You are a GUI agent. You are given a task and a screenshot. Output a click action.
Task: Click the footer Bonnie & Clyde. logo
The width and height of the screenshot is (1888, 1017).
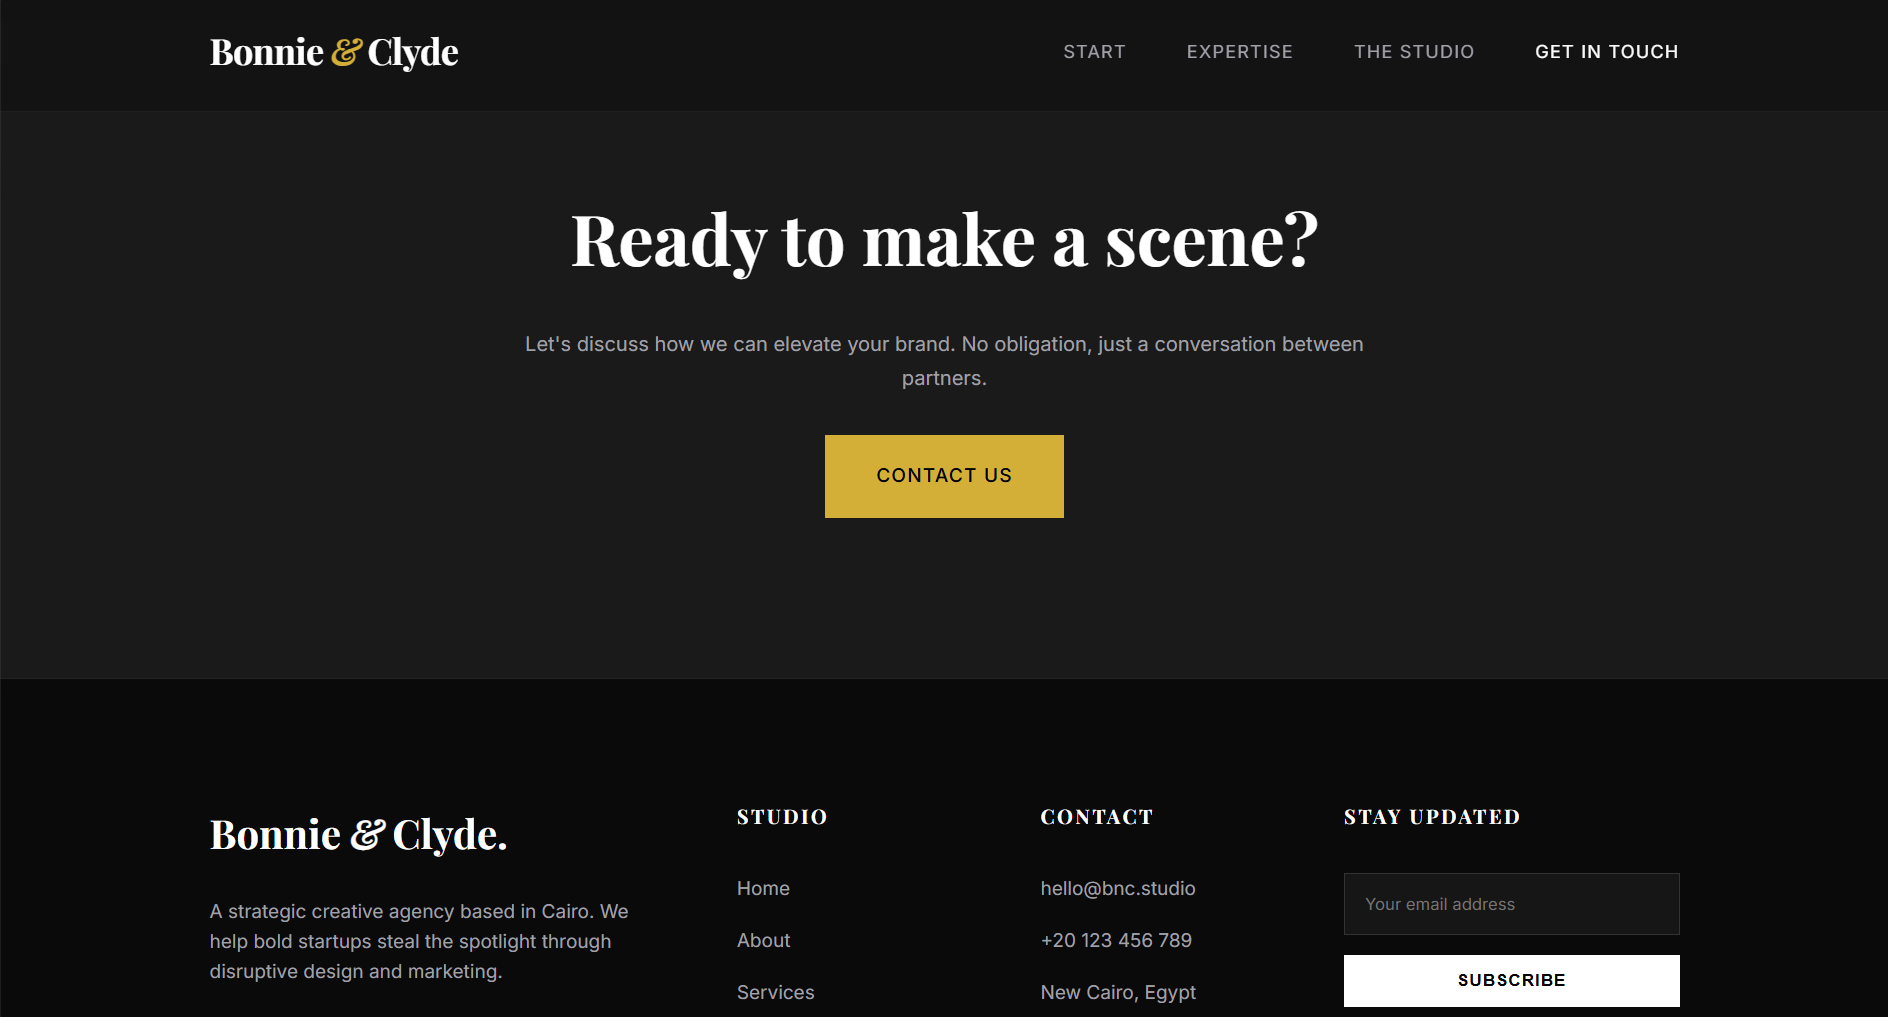358,835
